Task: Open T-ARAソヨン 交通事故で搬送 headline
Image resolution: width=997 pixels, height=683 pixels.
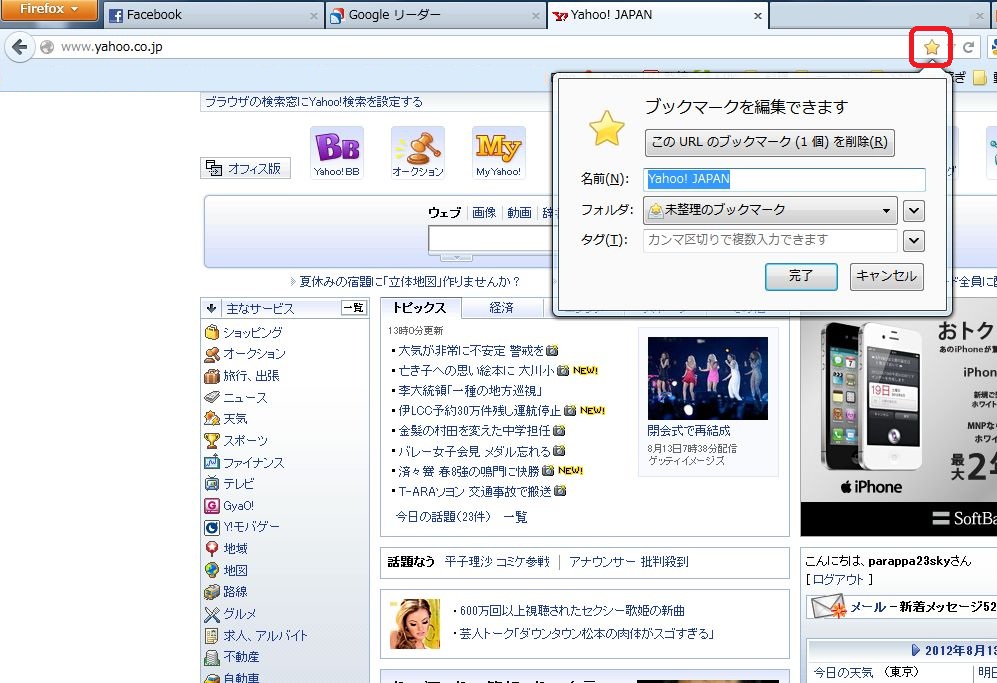Action: pyautogui.click(x=474, y=492)
